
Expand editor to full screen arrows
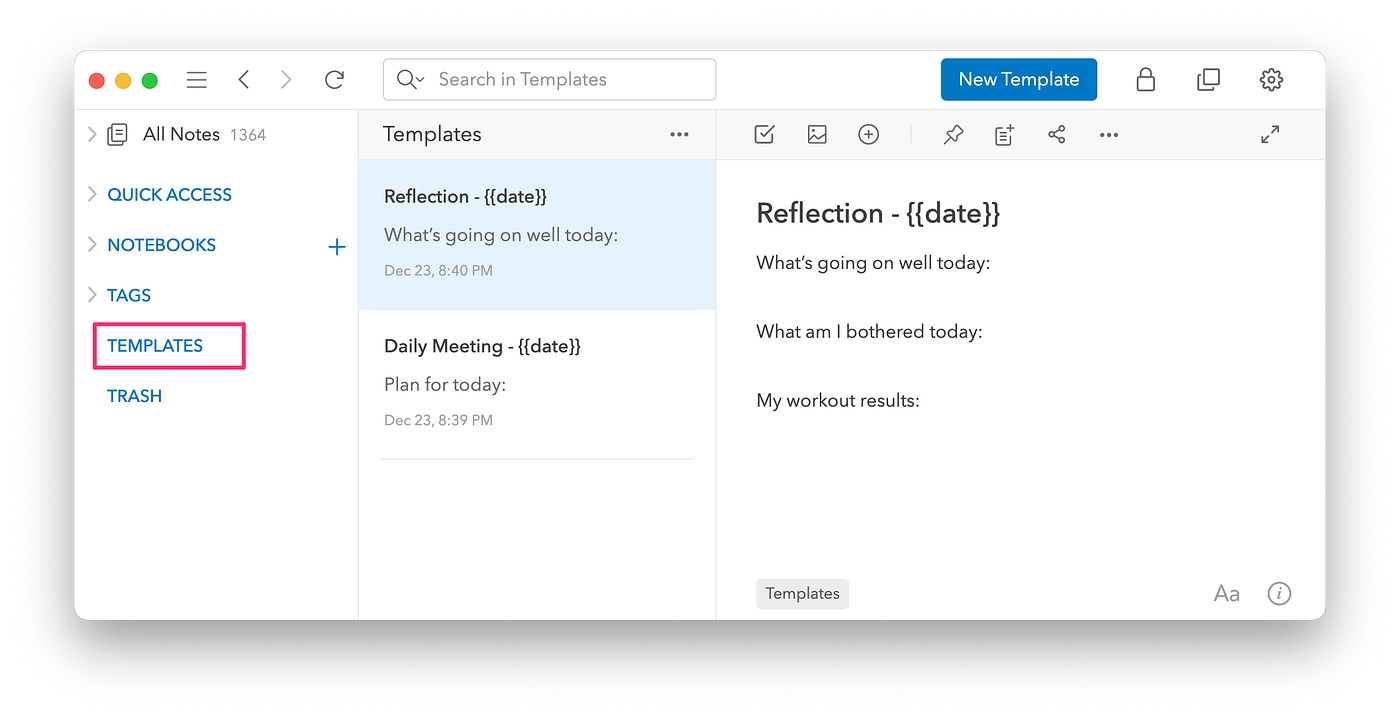1270,134
